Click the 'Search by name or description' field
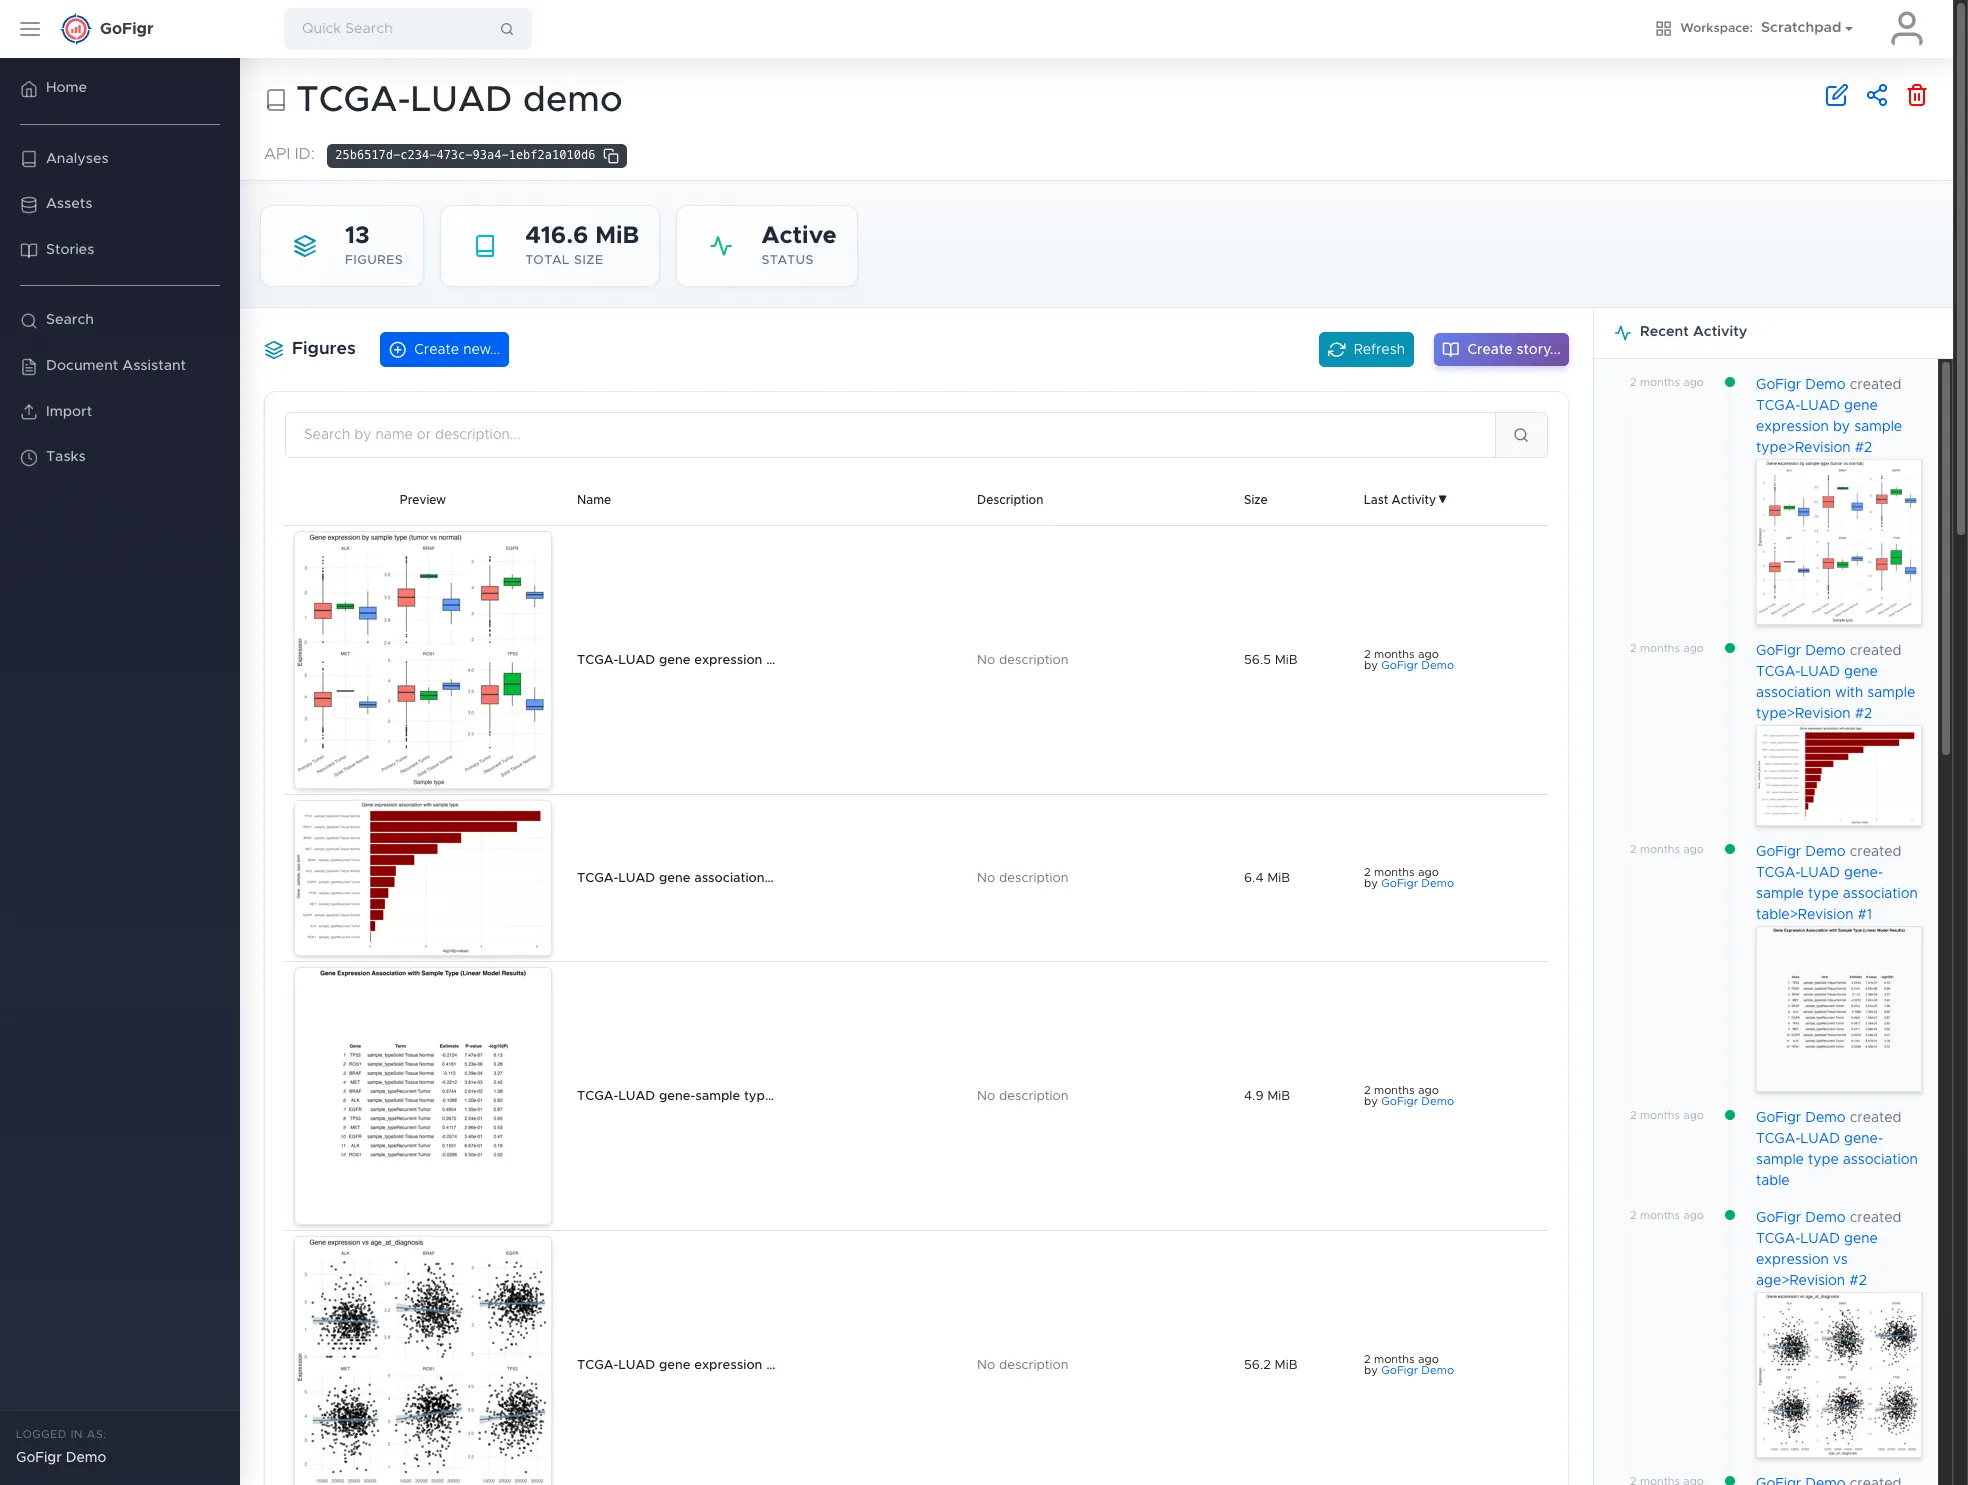The image size is (1968, 1485). (890, 435)
